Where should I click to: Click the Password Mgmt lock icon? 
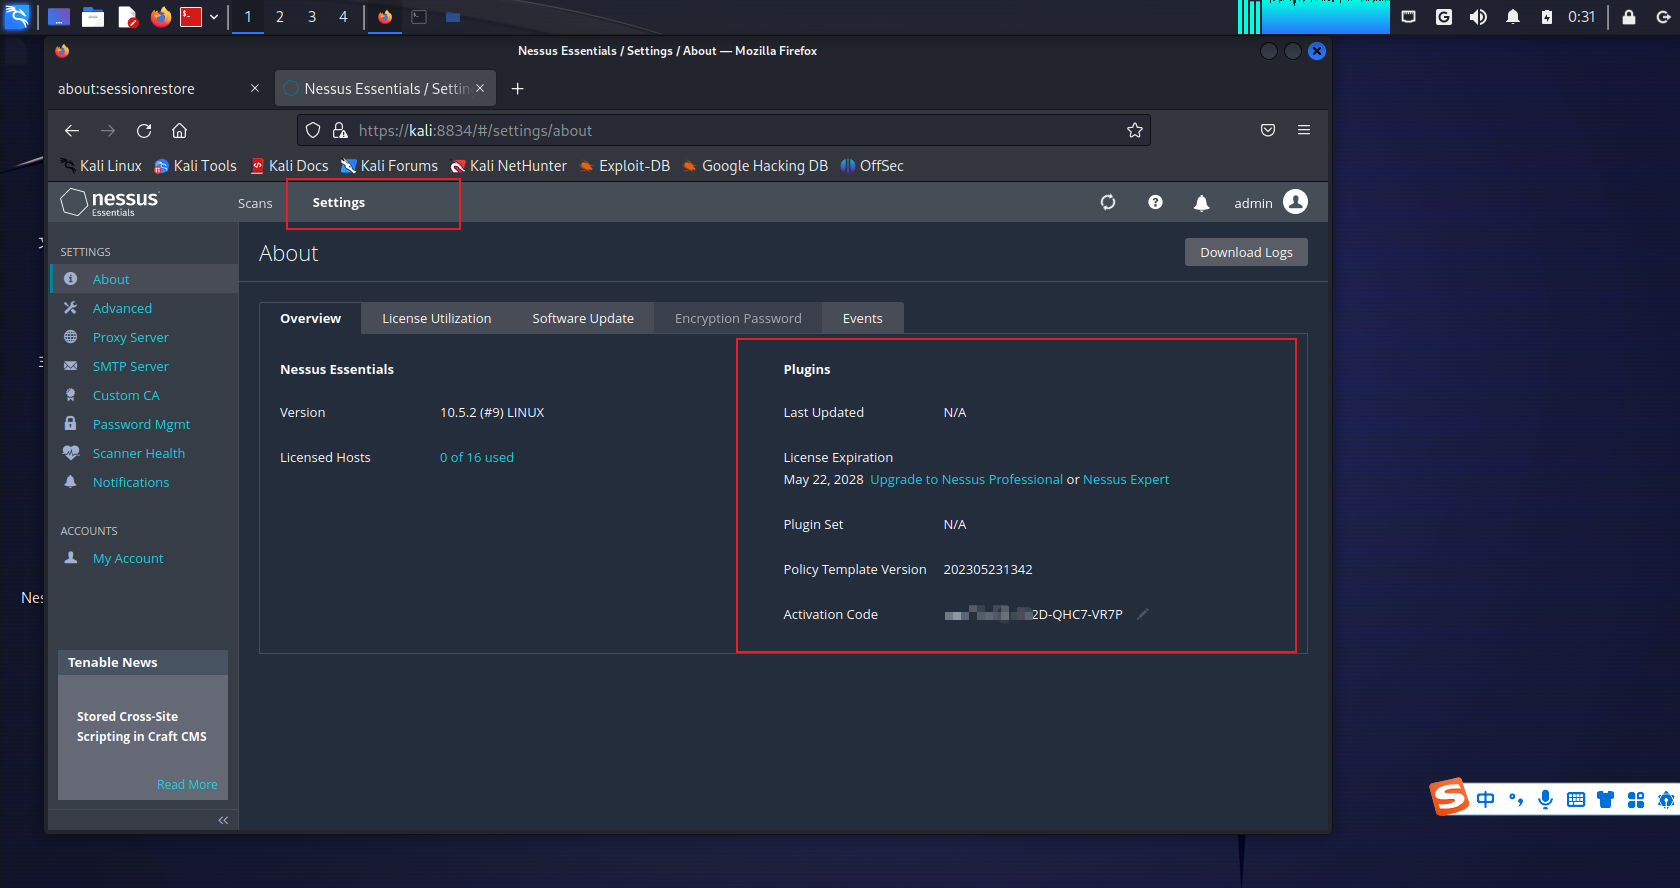tap(71, 424)
